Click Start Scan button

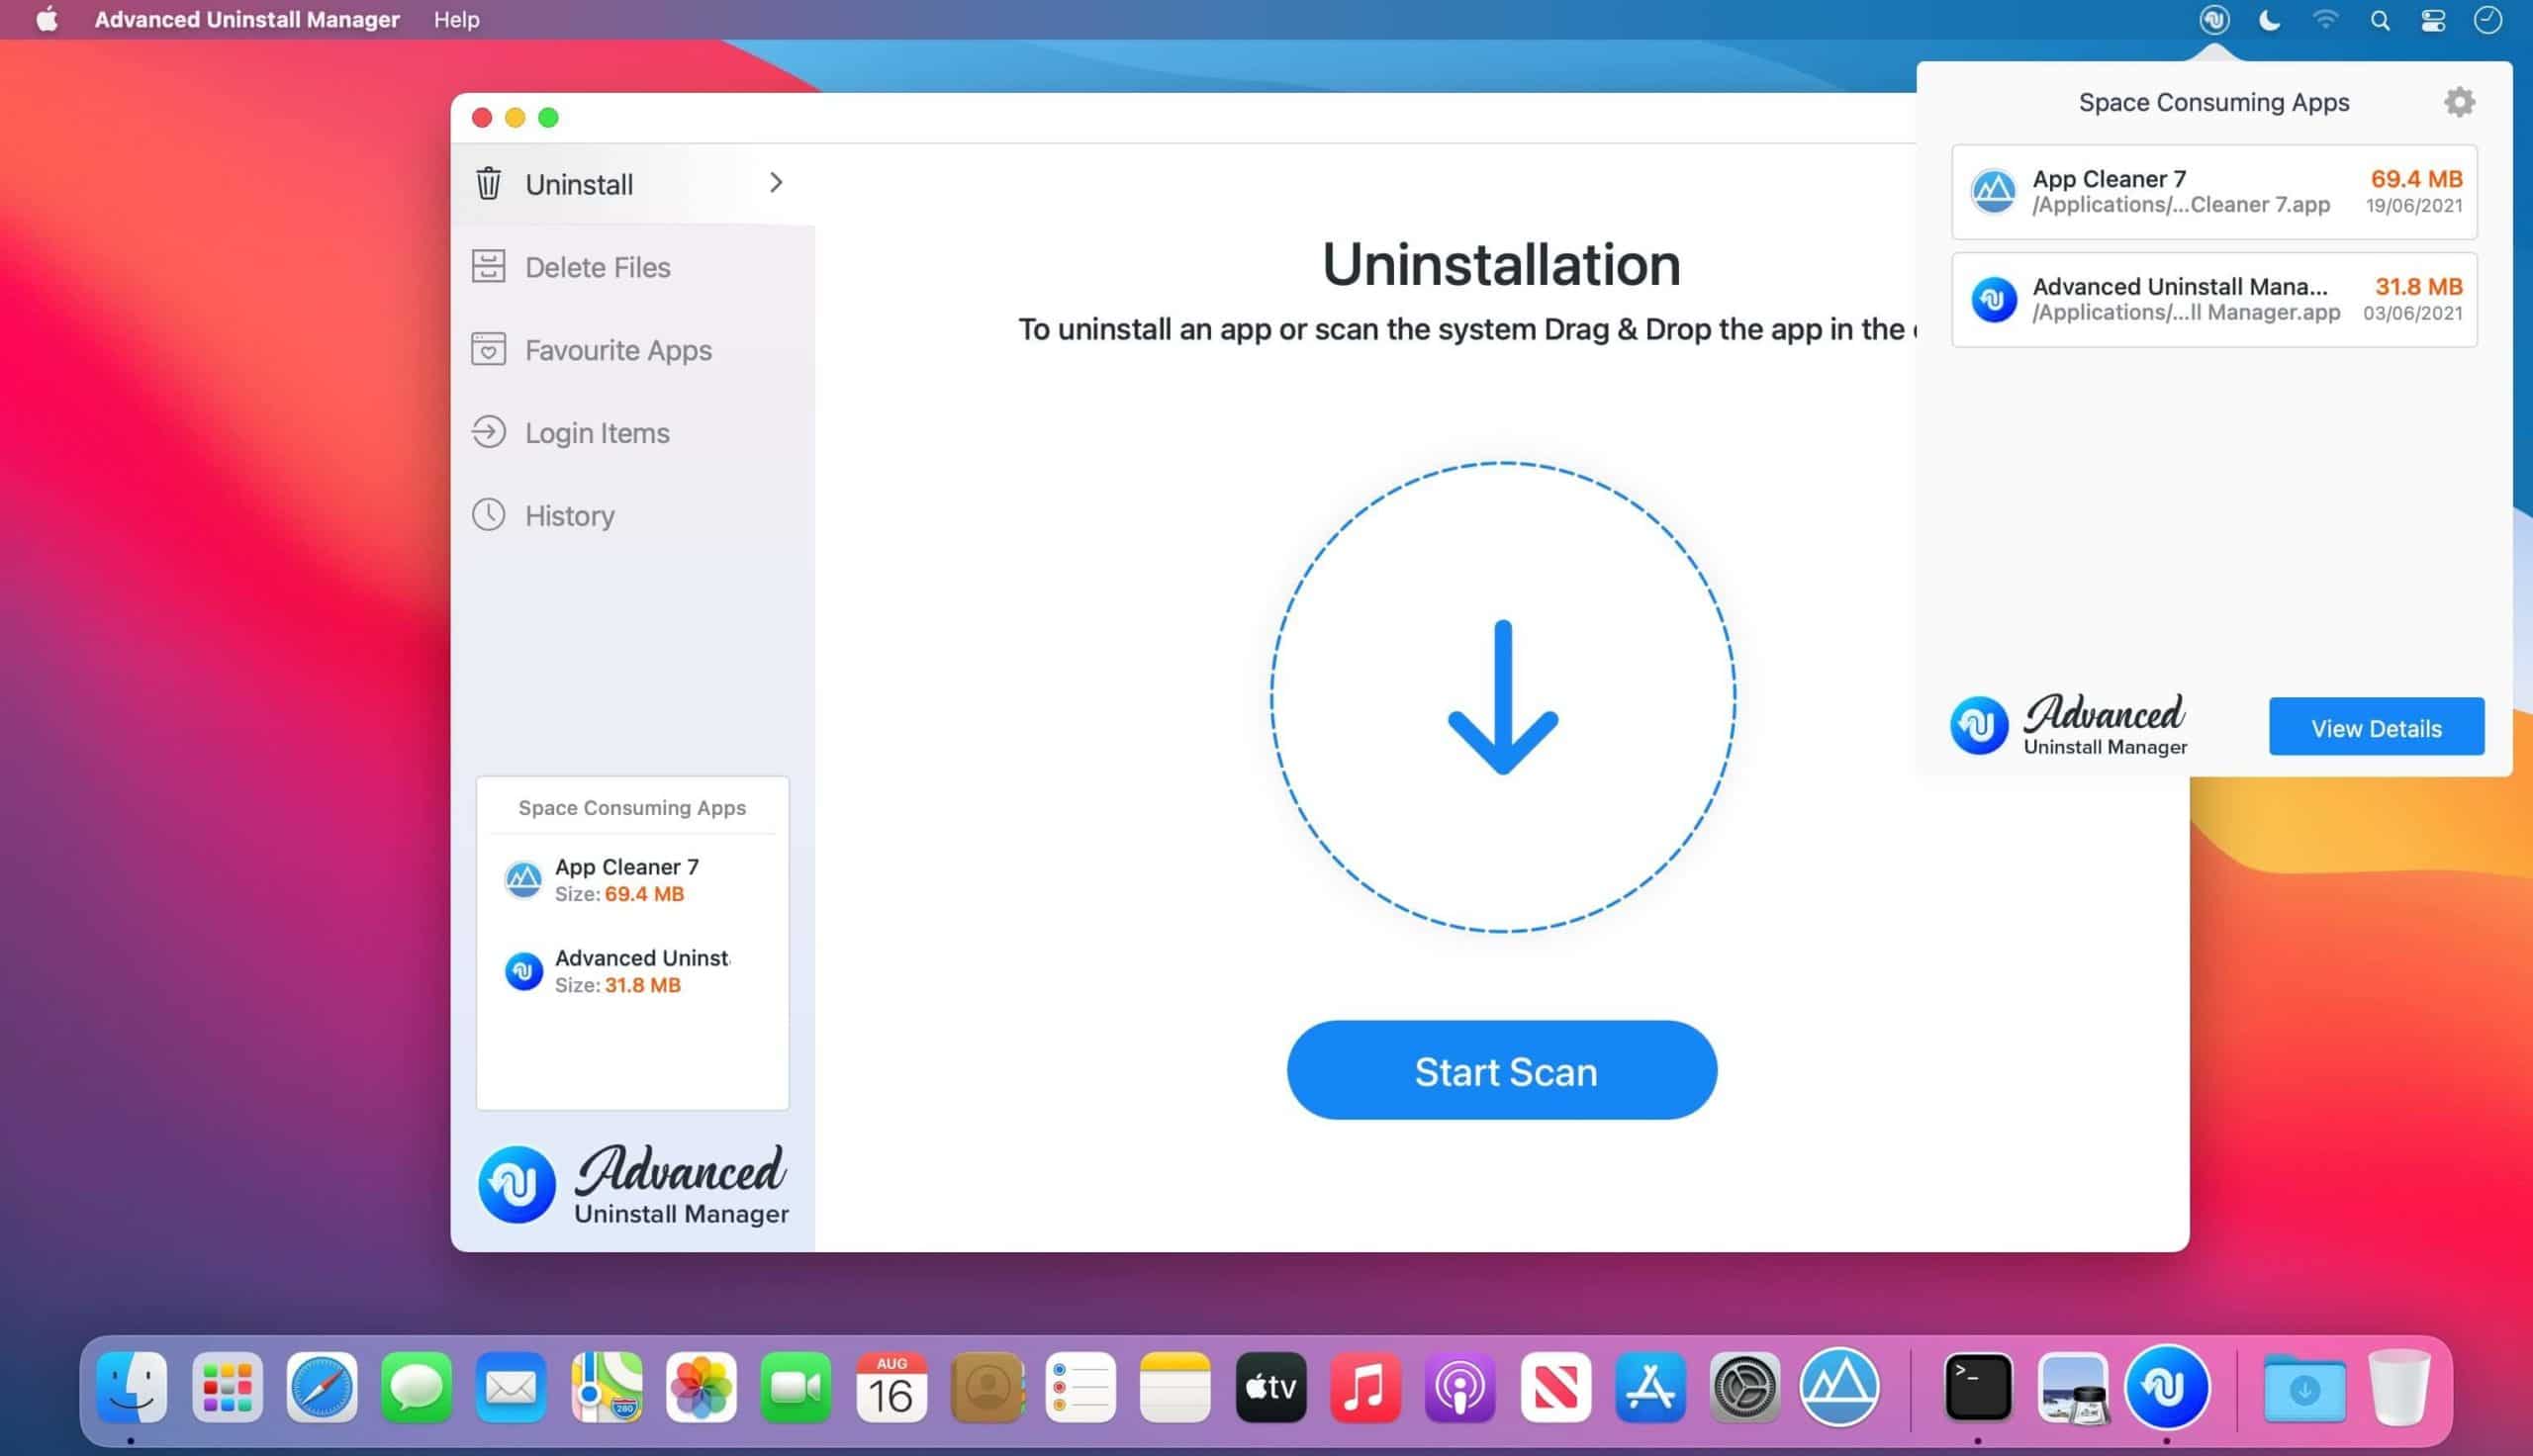(1501, 1070)
